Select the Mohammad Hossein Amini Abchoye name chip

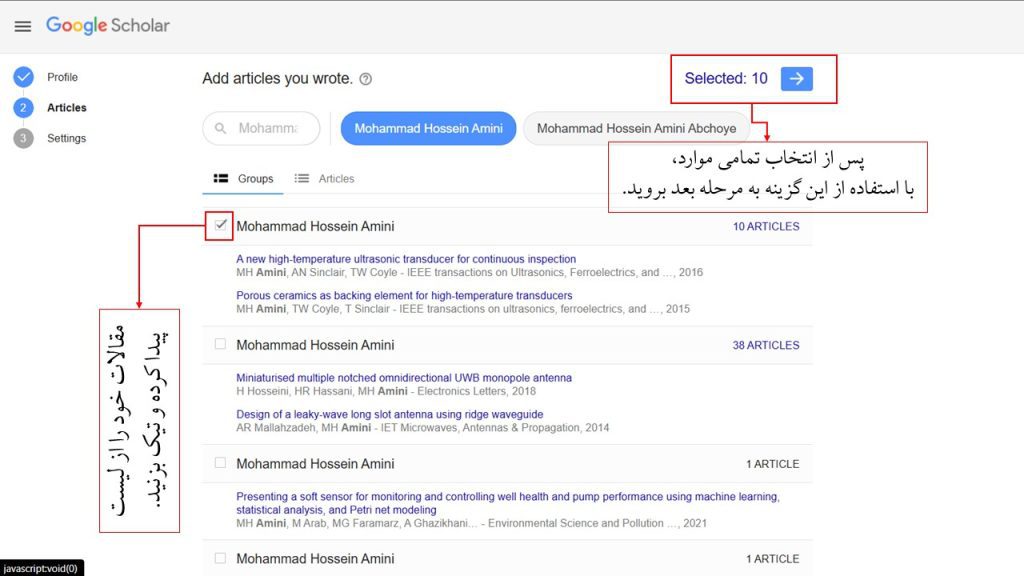pyautogui.click(x=636, y=128)
